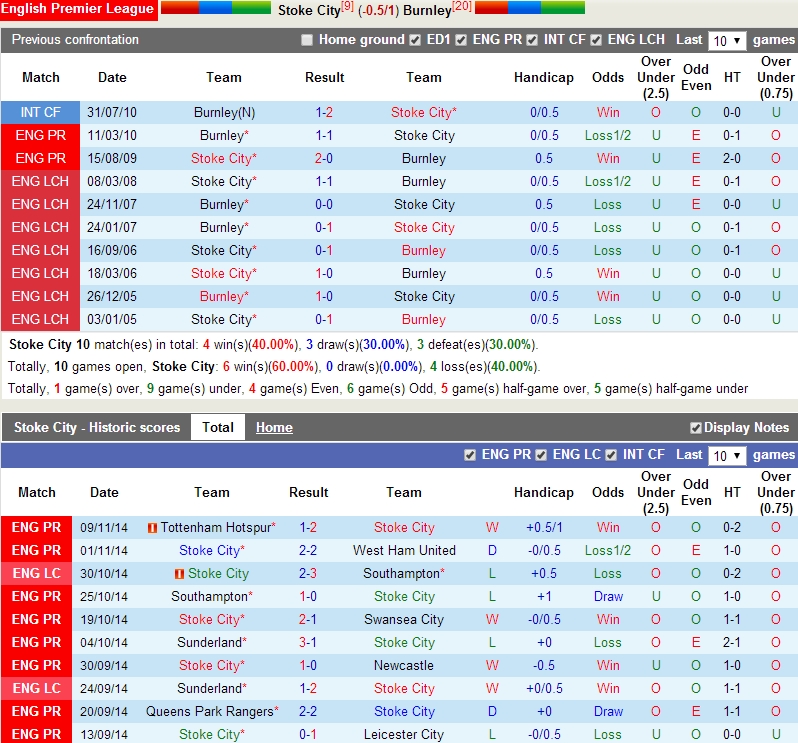
Task: Click the English Premier League header label
Action: click(x=77, y=9)
